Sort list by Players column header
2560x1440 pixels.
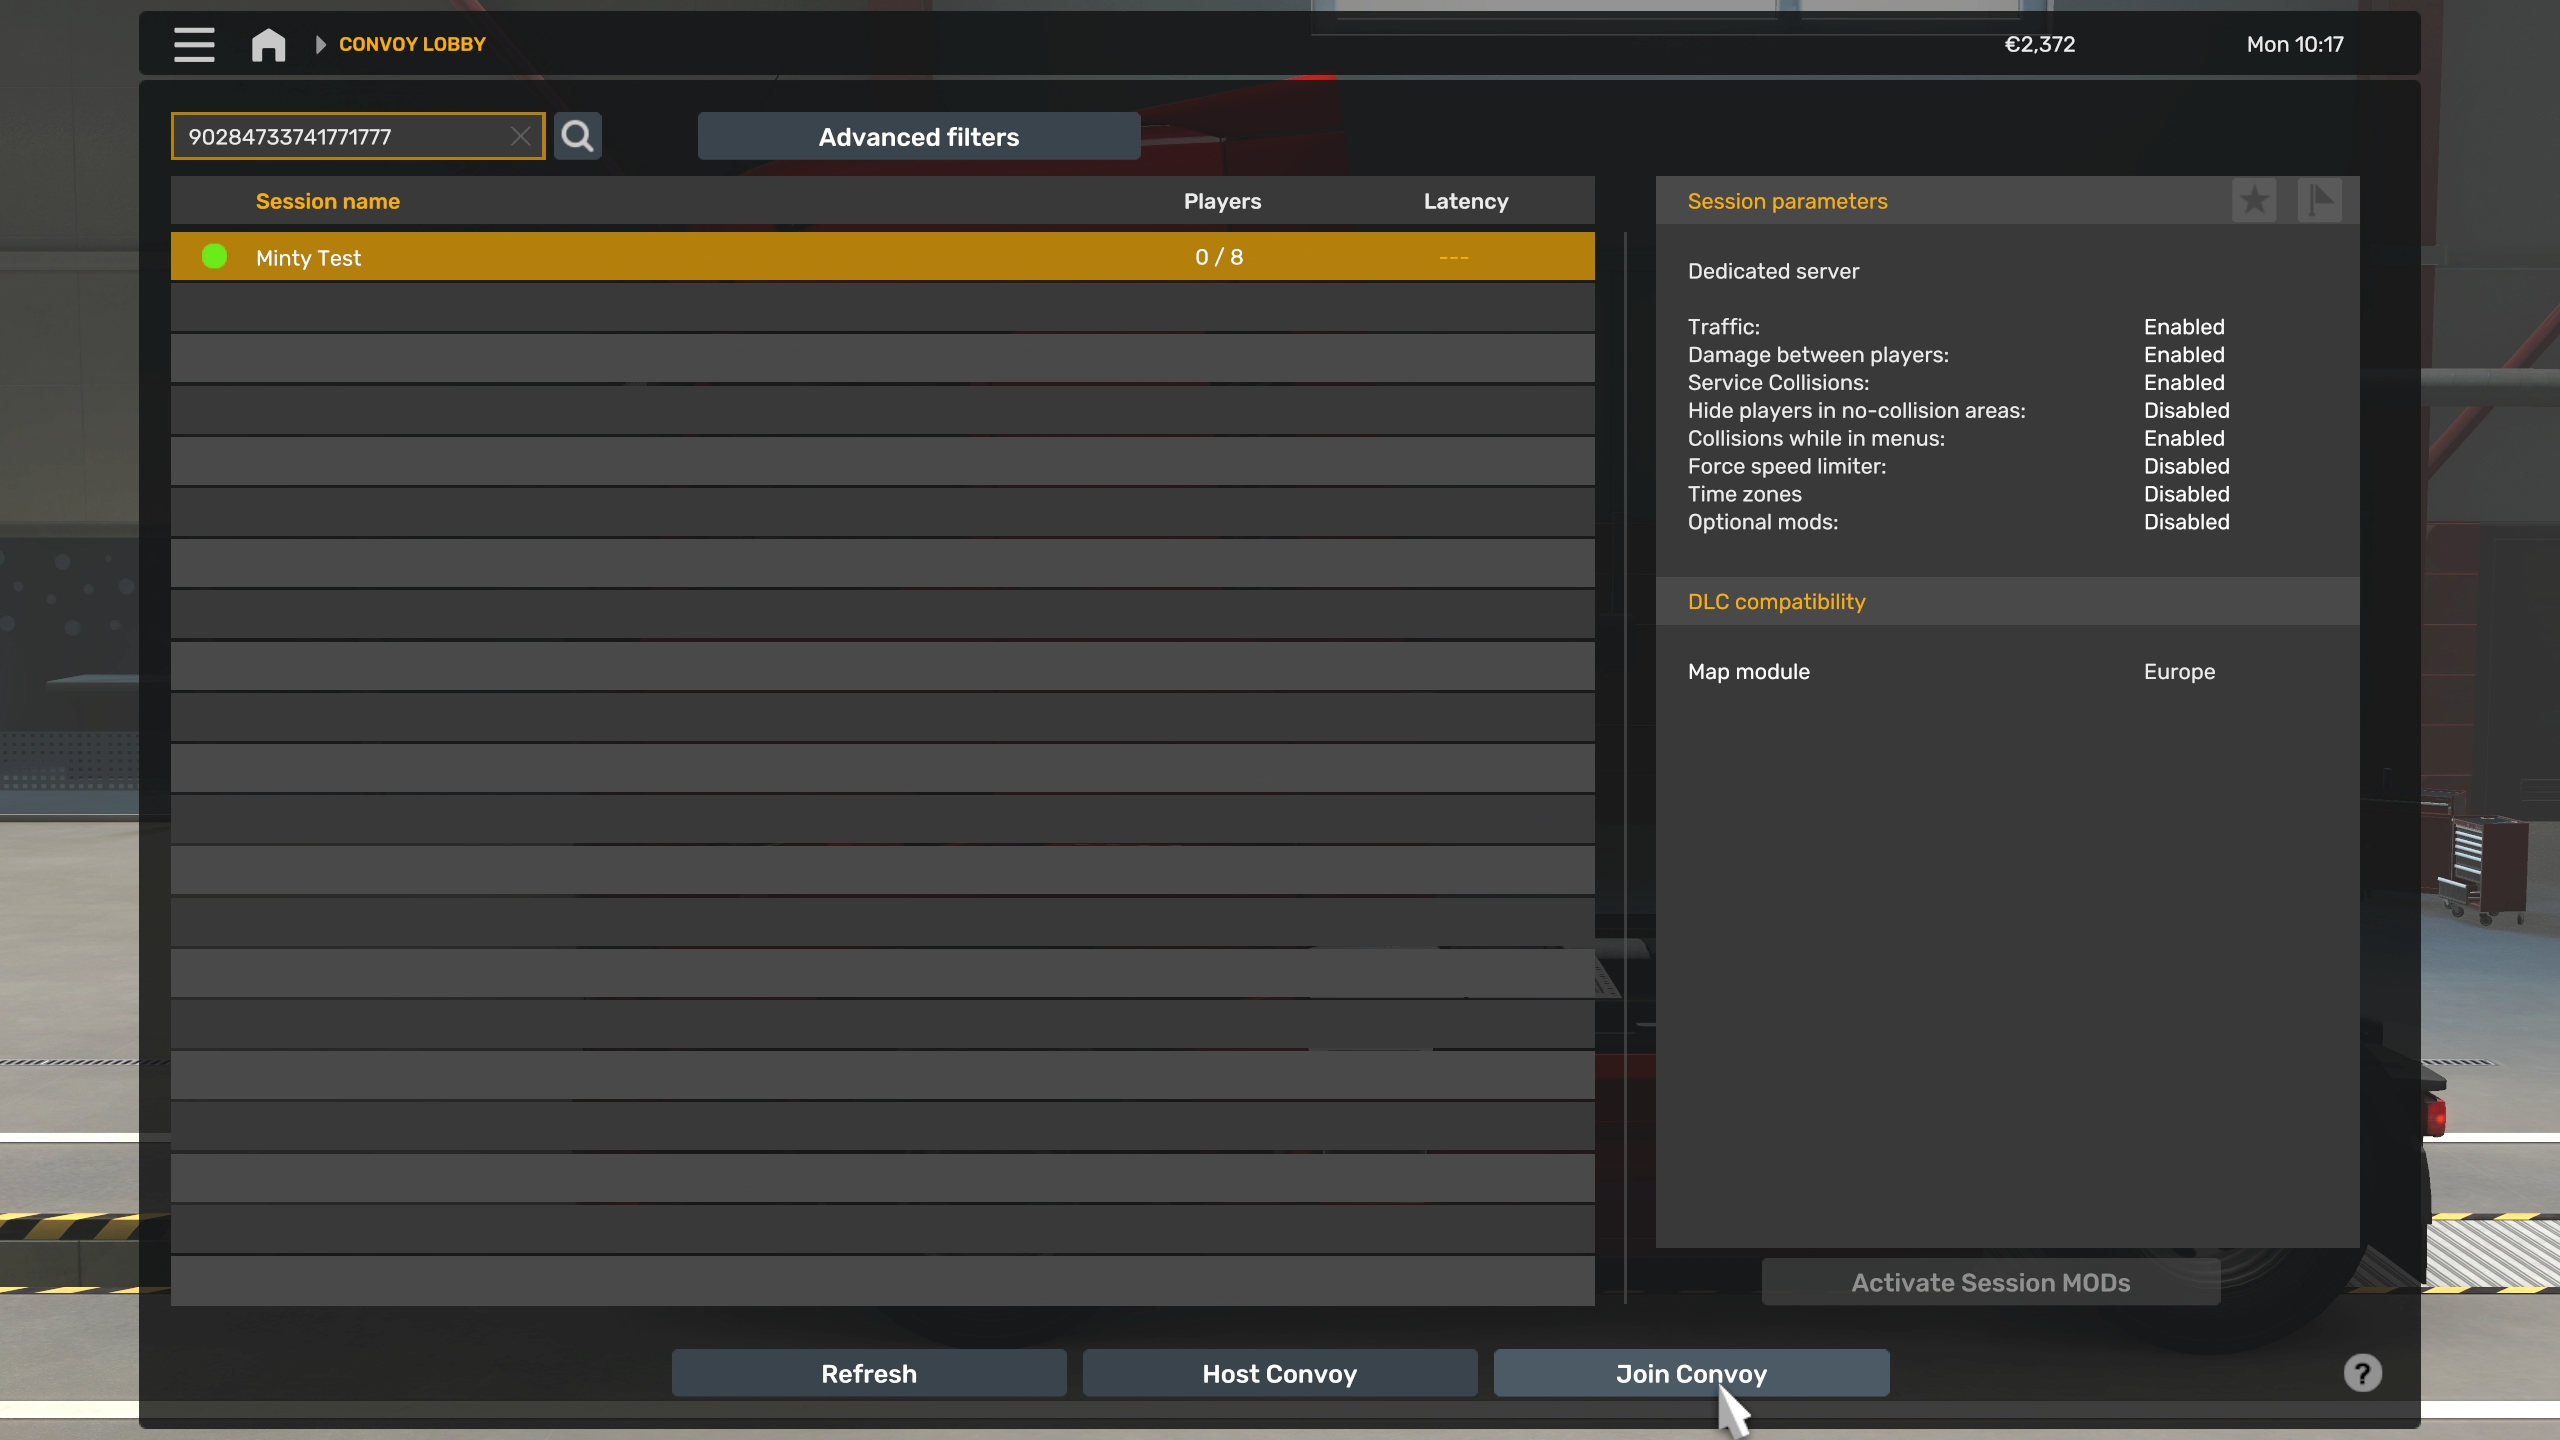coord(1222,201)
